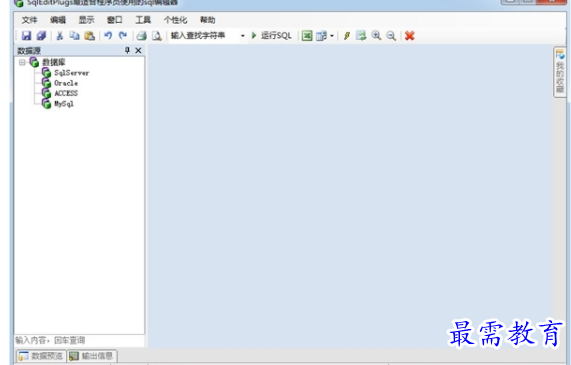
Task: Open the search string dropdown arrow
Action: 243,36
